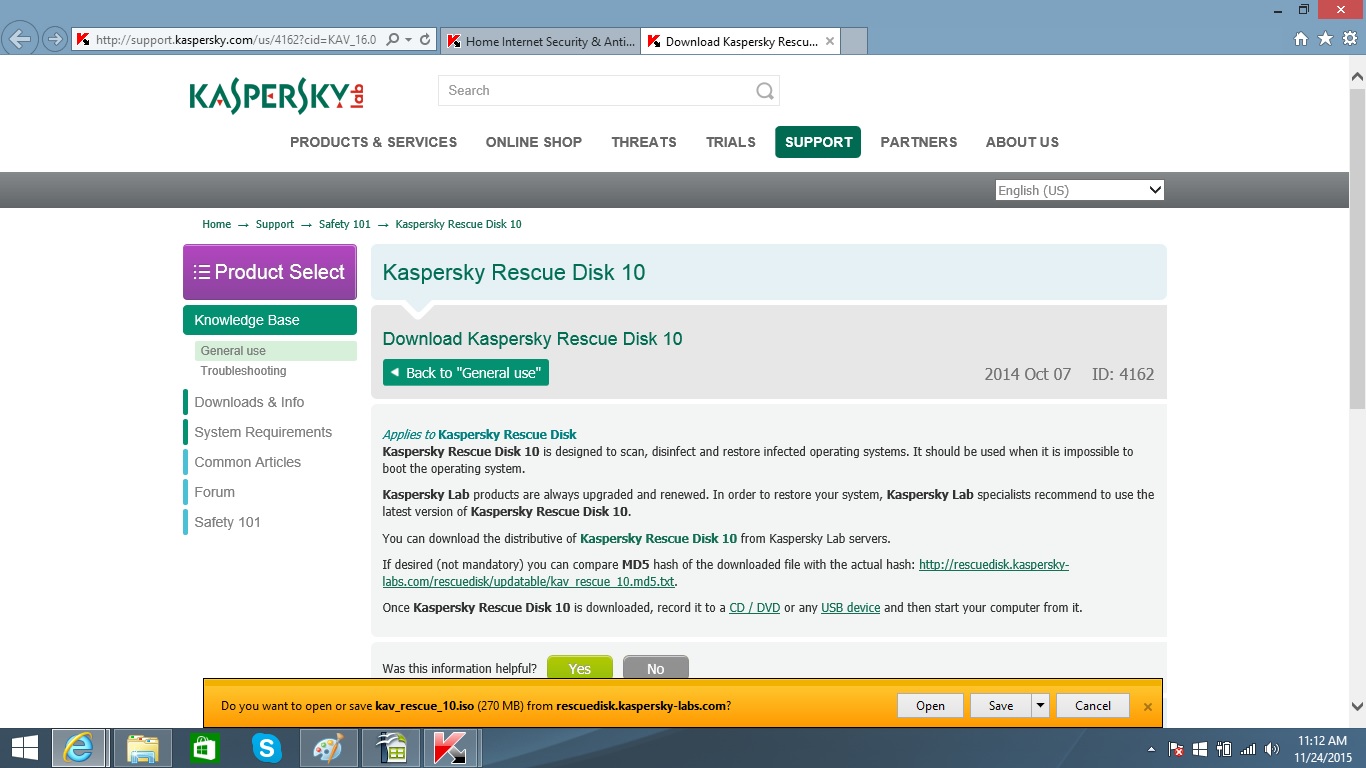Open the spreadsheet app taskbar icon
Viewport: 1366px width, 768px height.
point(390,748)
